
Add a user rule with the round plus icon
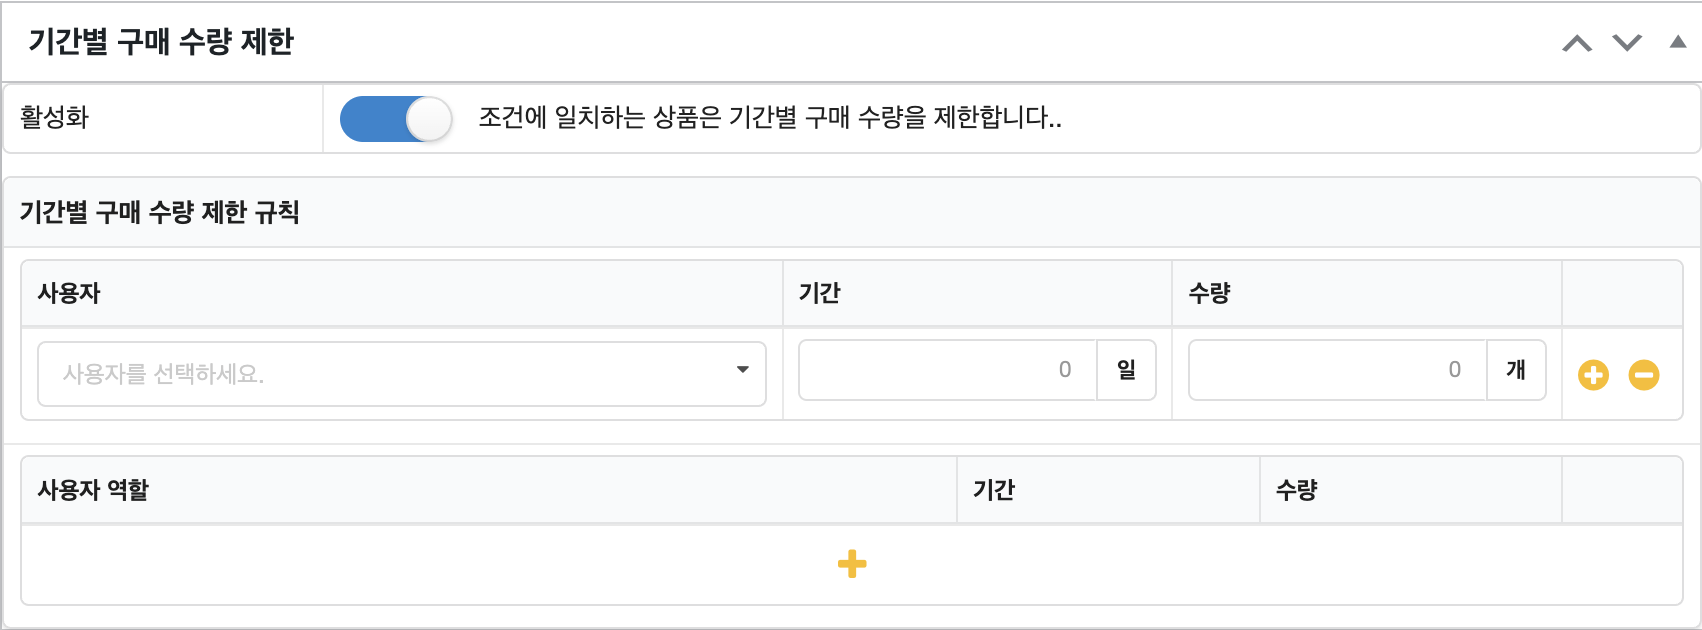pos(1593,375)
